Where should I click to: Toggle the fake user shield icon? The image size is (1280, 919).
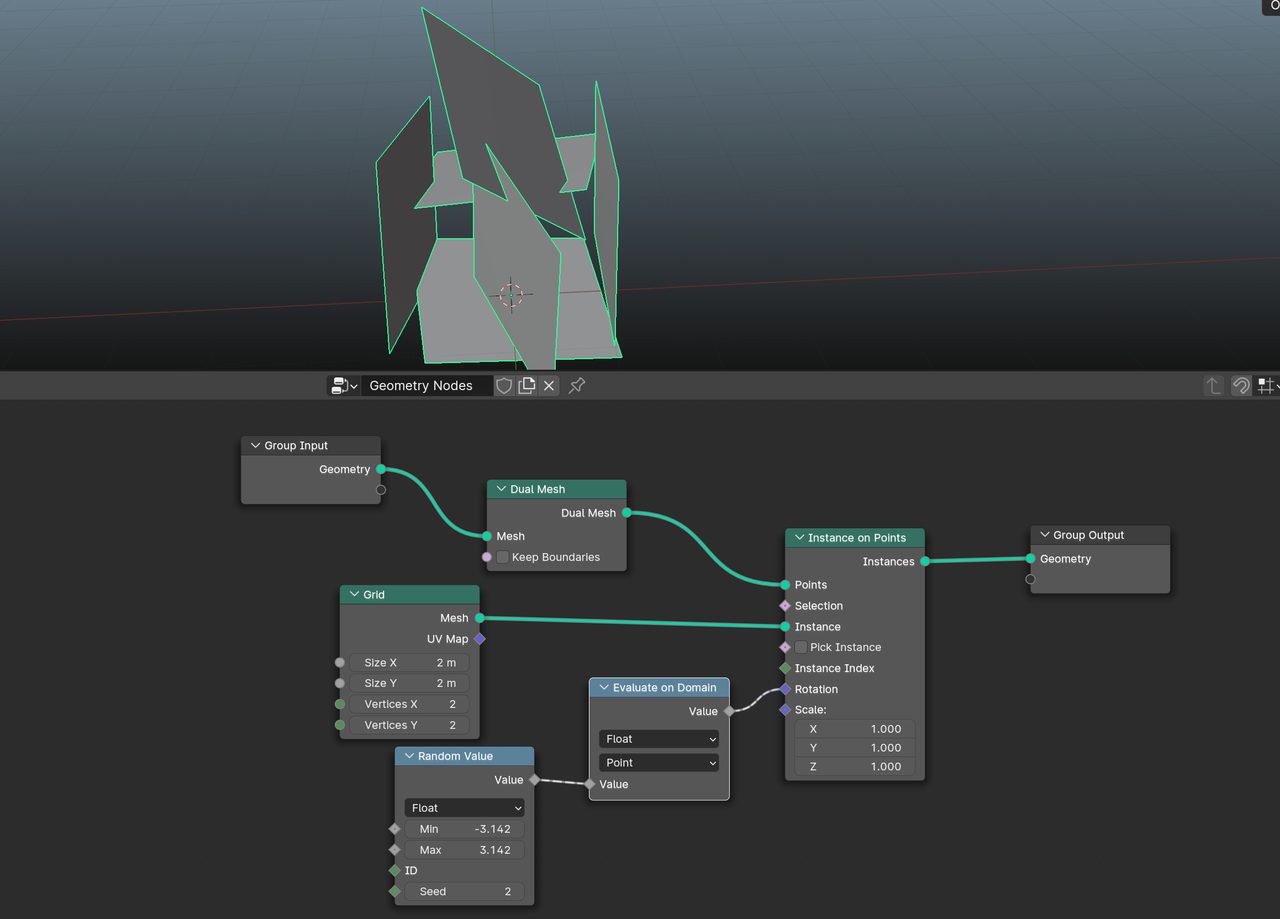tap(504, 386)
